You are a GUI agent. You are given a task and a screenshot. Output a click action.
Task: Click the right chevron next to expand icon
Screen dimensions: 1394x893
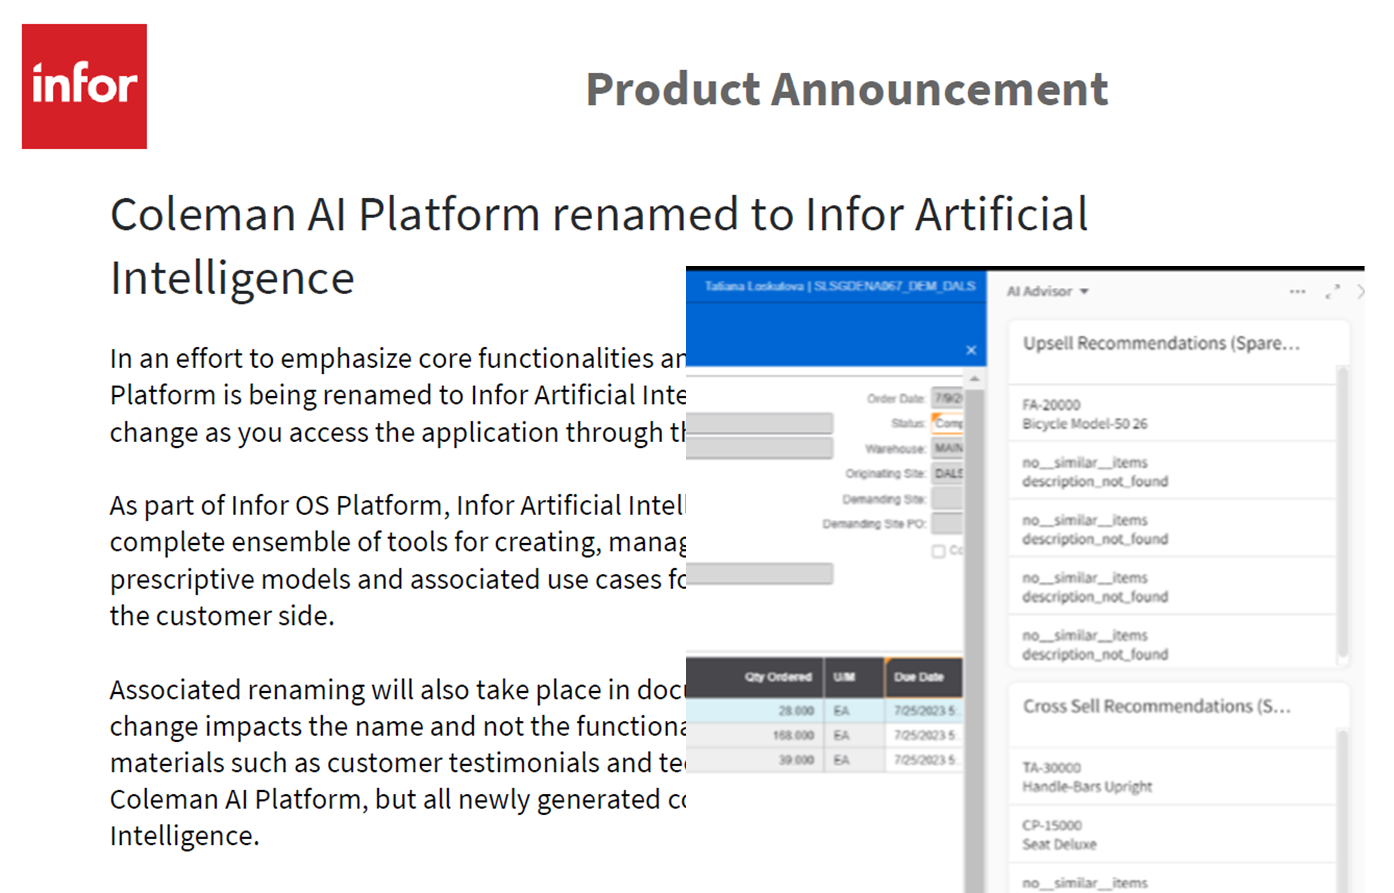1360,292
